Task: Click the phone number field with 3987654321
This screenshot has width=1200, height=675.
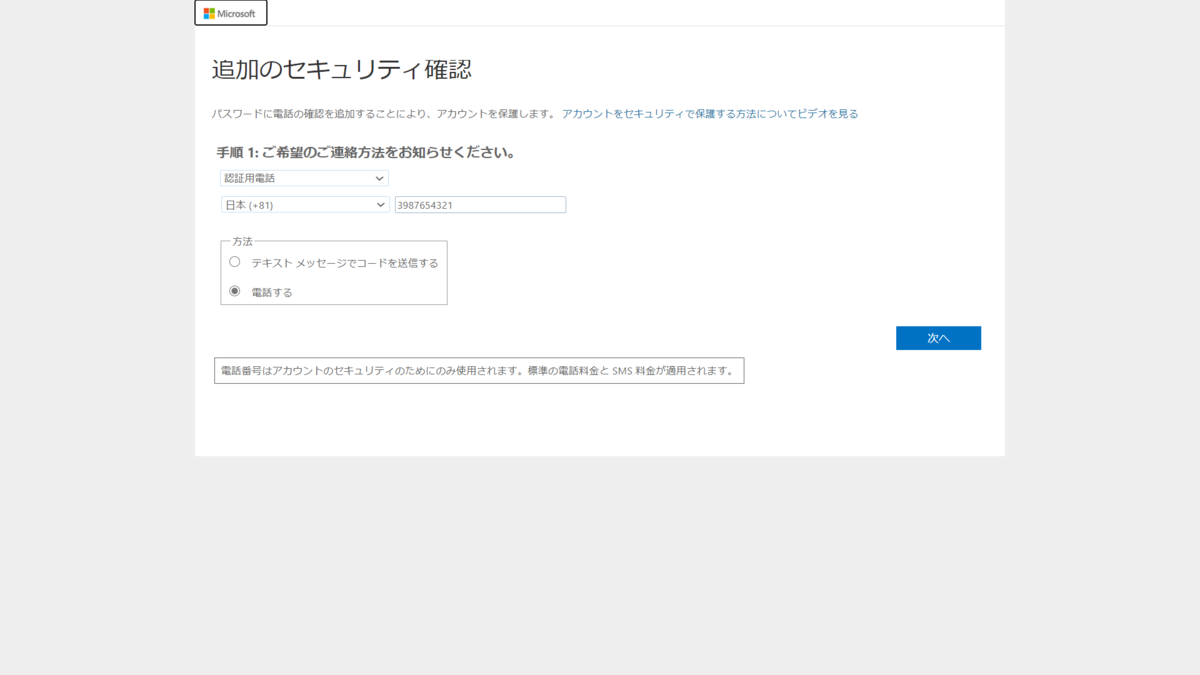Action: point(480,204)
